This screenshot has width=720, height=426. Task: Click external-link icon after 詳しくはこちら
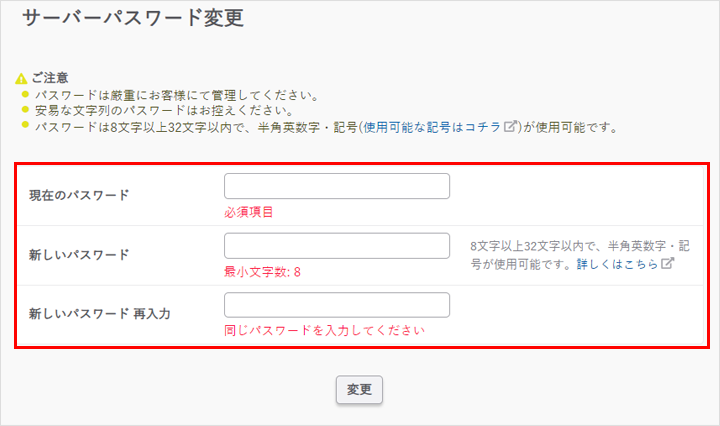point(668,264)
